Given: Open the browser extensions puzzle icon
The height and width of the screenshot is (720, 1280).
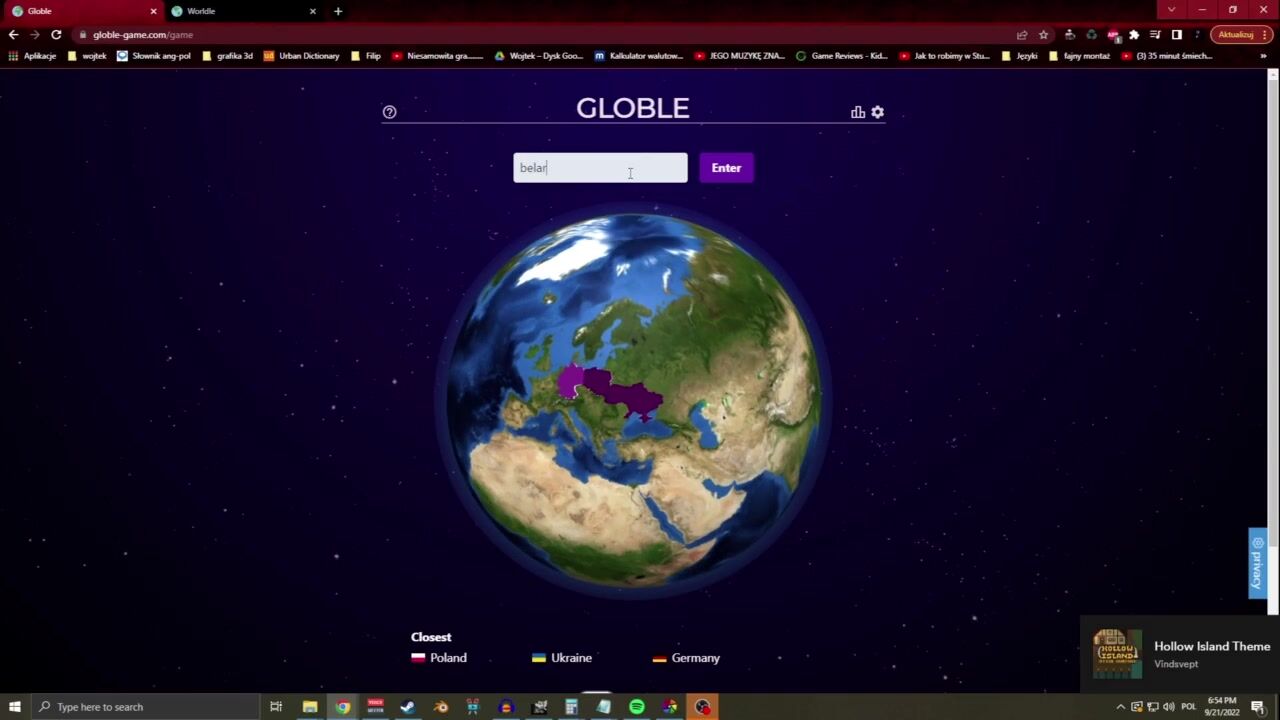Looking at the screenshot, I should click(x=1134, y=35).
